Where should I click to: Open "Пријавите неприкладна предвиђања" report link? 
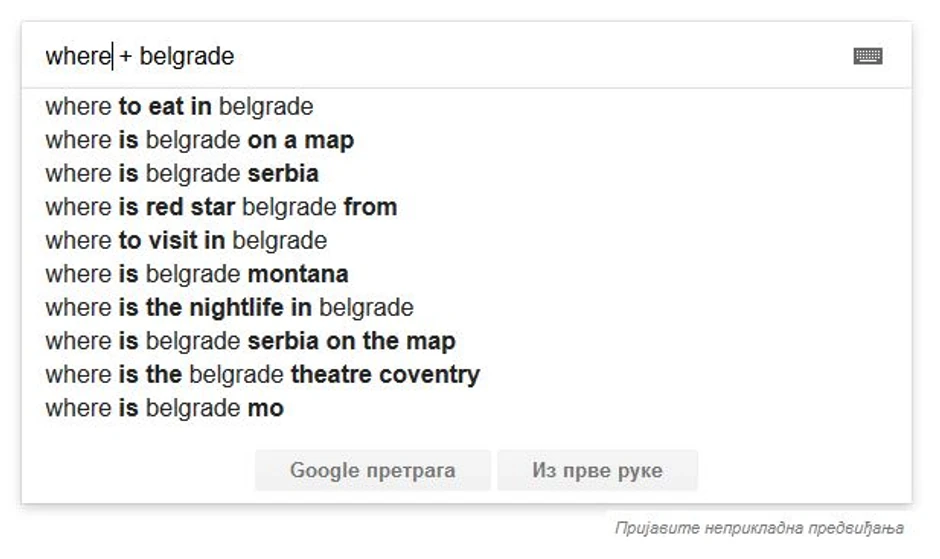(x=759, y=527)
